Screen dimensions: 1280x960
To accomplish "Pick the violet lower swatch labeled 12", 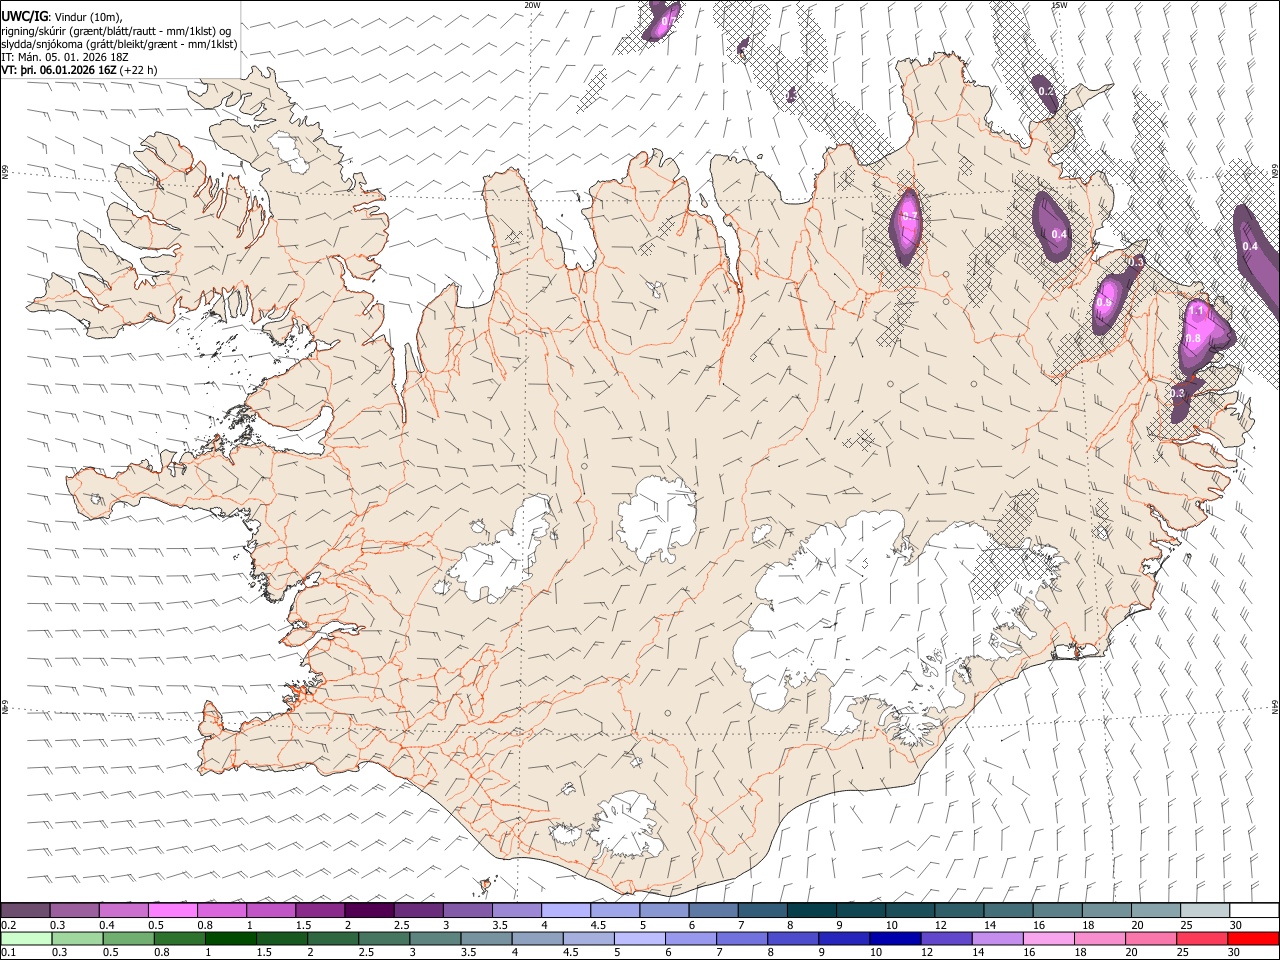I will click(x=945, y=938).
